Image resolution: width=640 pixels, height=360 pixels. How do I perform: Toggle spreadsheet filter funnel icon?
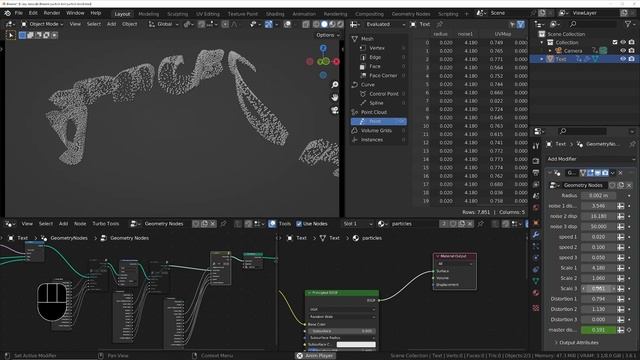point(520,24)
